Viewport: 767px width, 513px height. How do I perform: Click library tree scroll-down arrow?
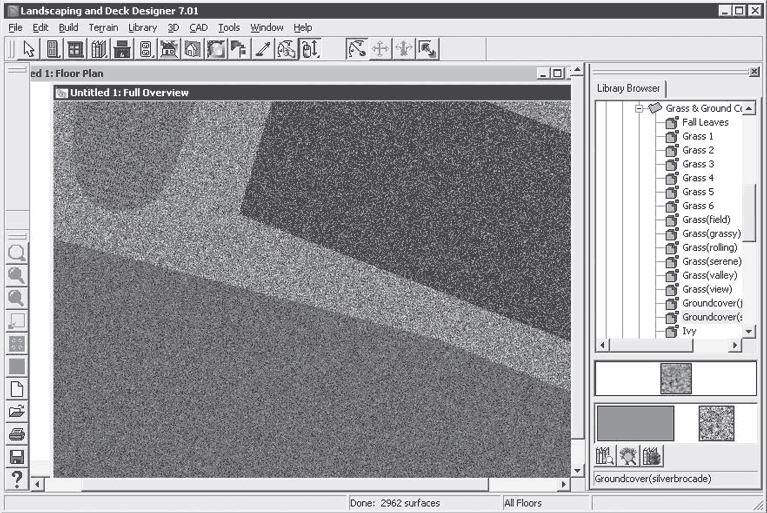point(750,330)
